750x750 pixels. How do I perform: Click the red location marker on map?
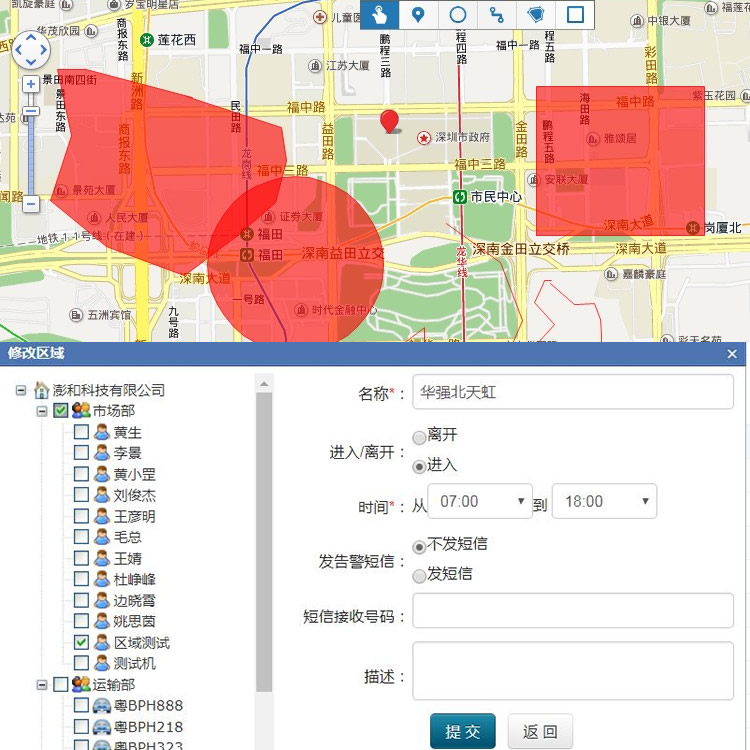(389, 121)
